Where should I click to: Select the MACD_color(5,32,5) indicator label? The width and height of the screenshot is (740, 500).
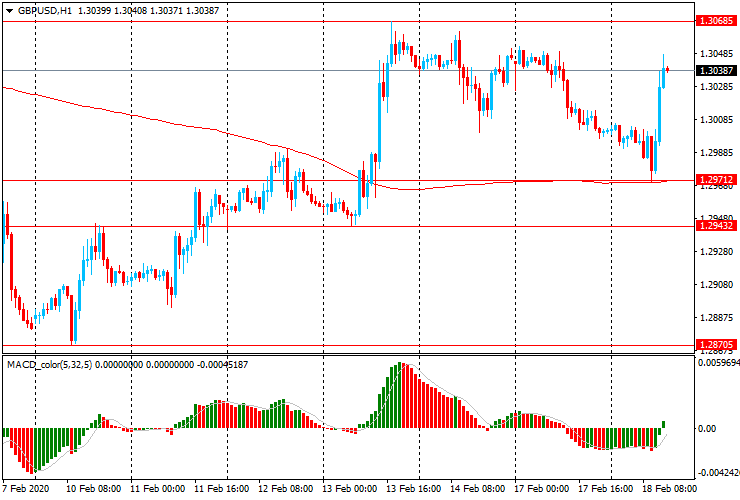click(x=50, y=364)
